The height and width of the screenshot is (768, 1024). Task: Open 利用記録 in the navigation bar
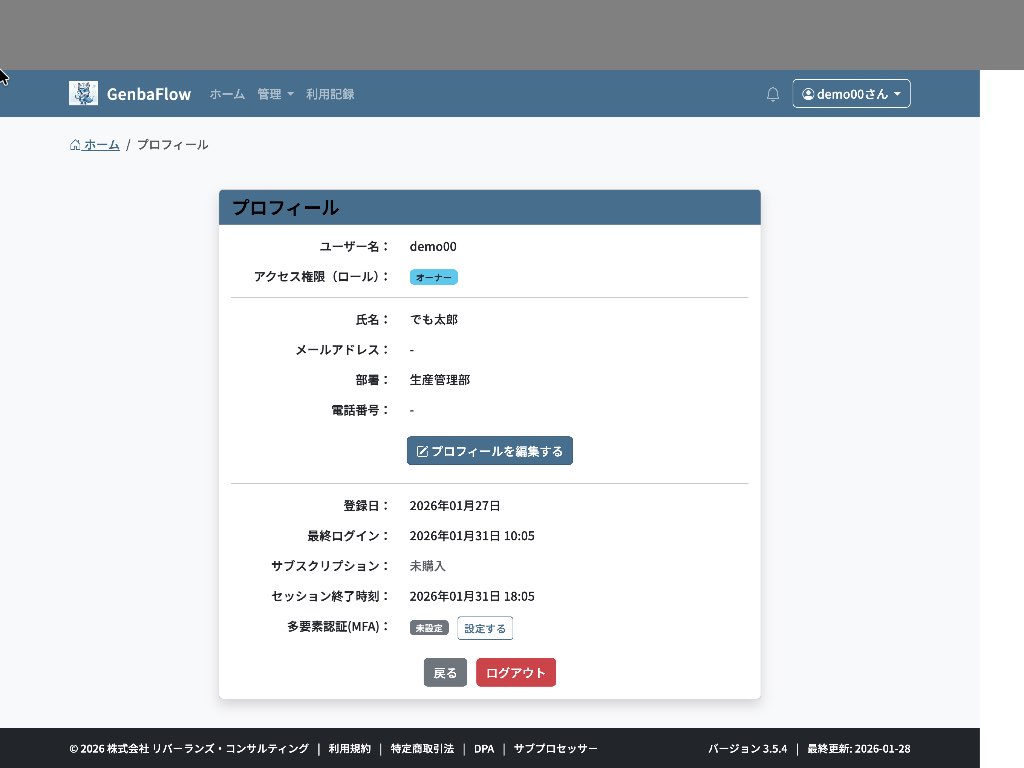330,94
